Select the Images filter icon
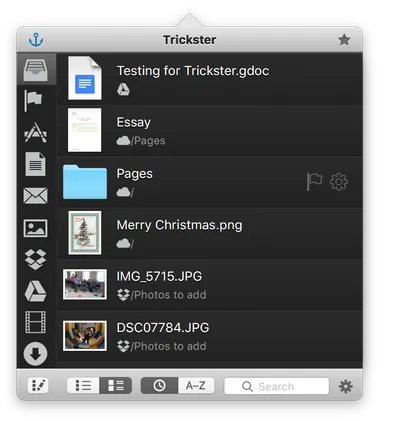Screen dimensions: 404x421 point(35,228)
